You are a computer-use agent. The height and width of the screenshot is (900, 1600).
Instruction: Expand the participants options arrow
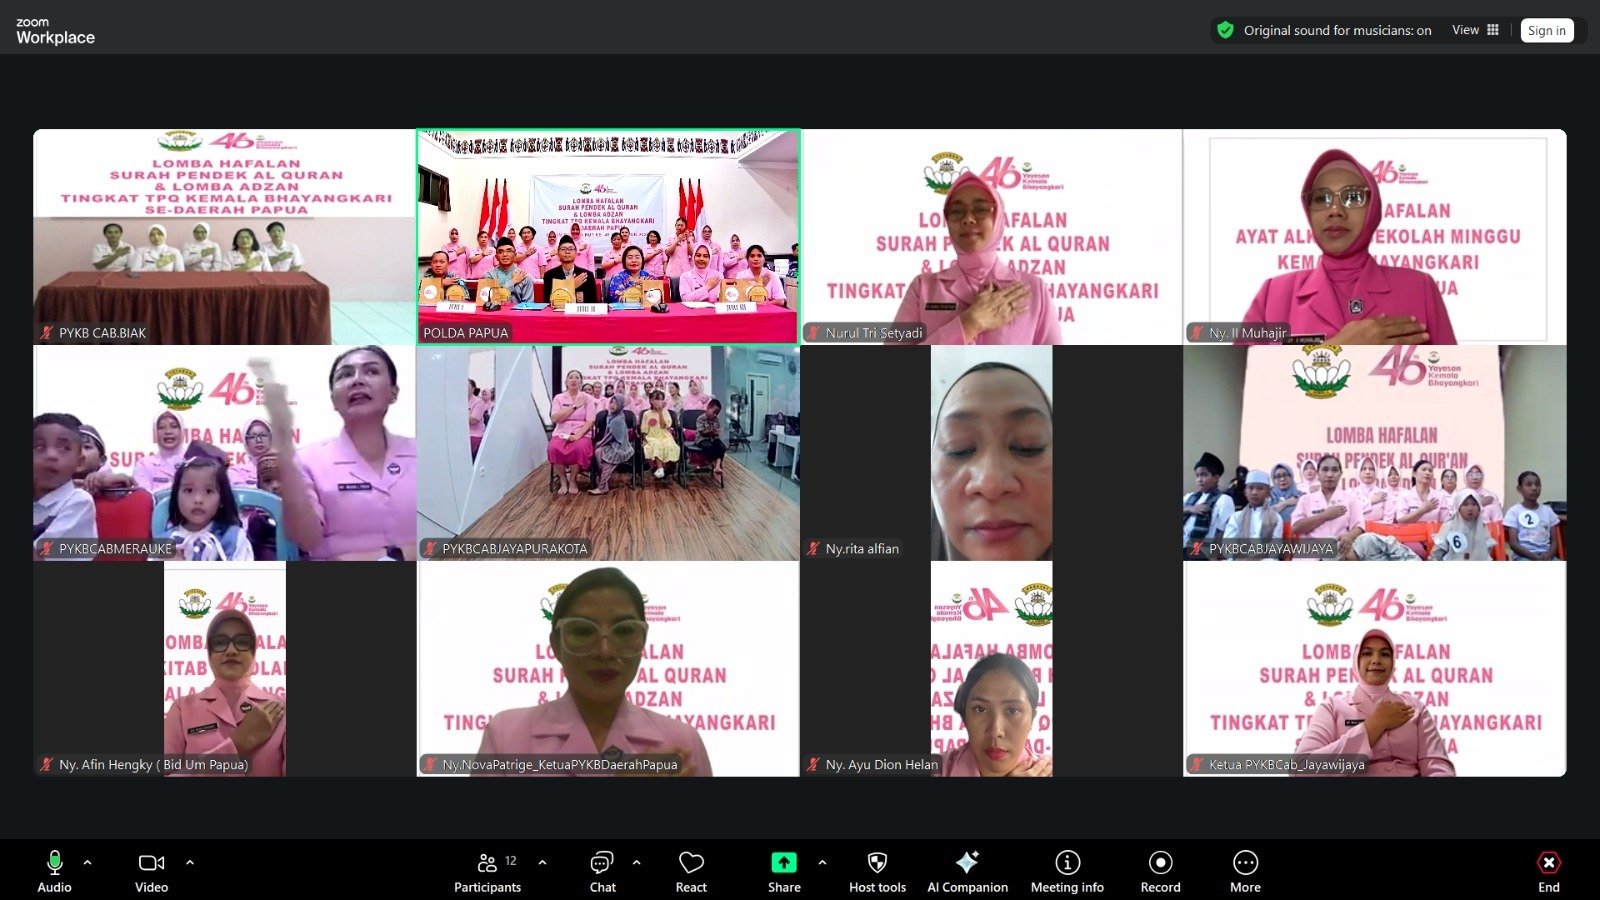click(x=542, y=862)
